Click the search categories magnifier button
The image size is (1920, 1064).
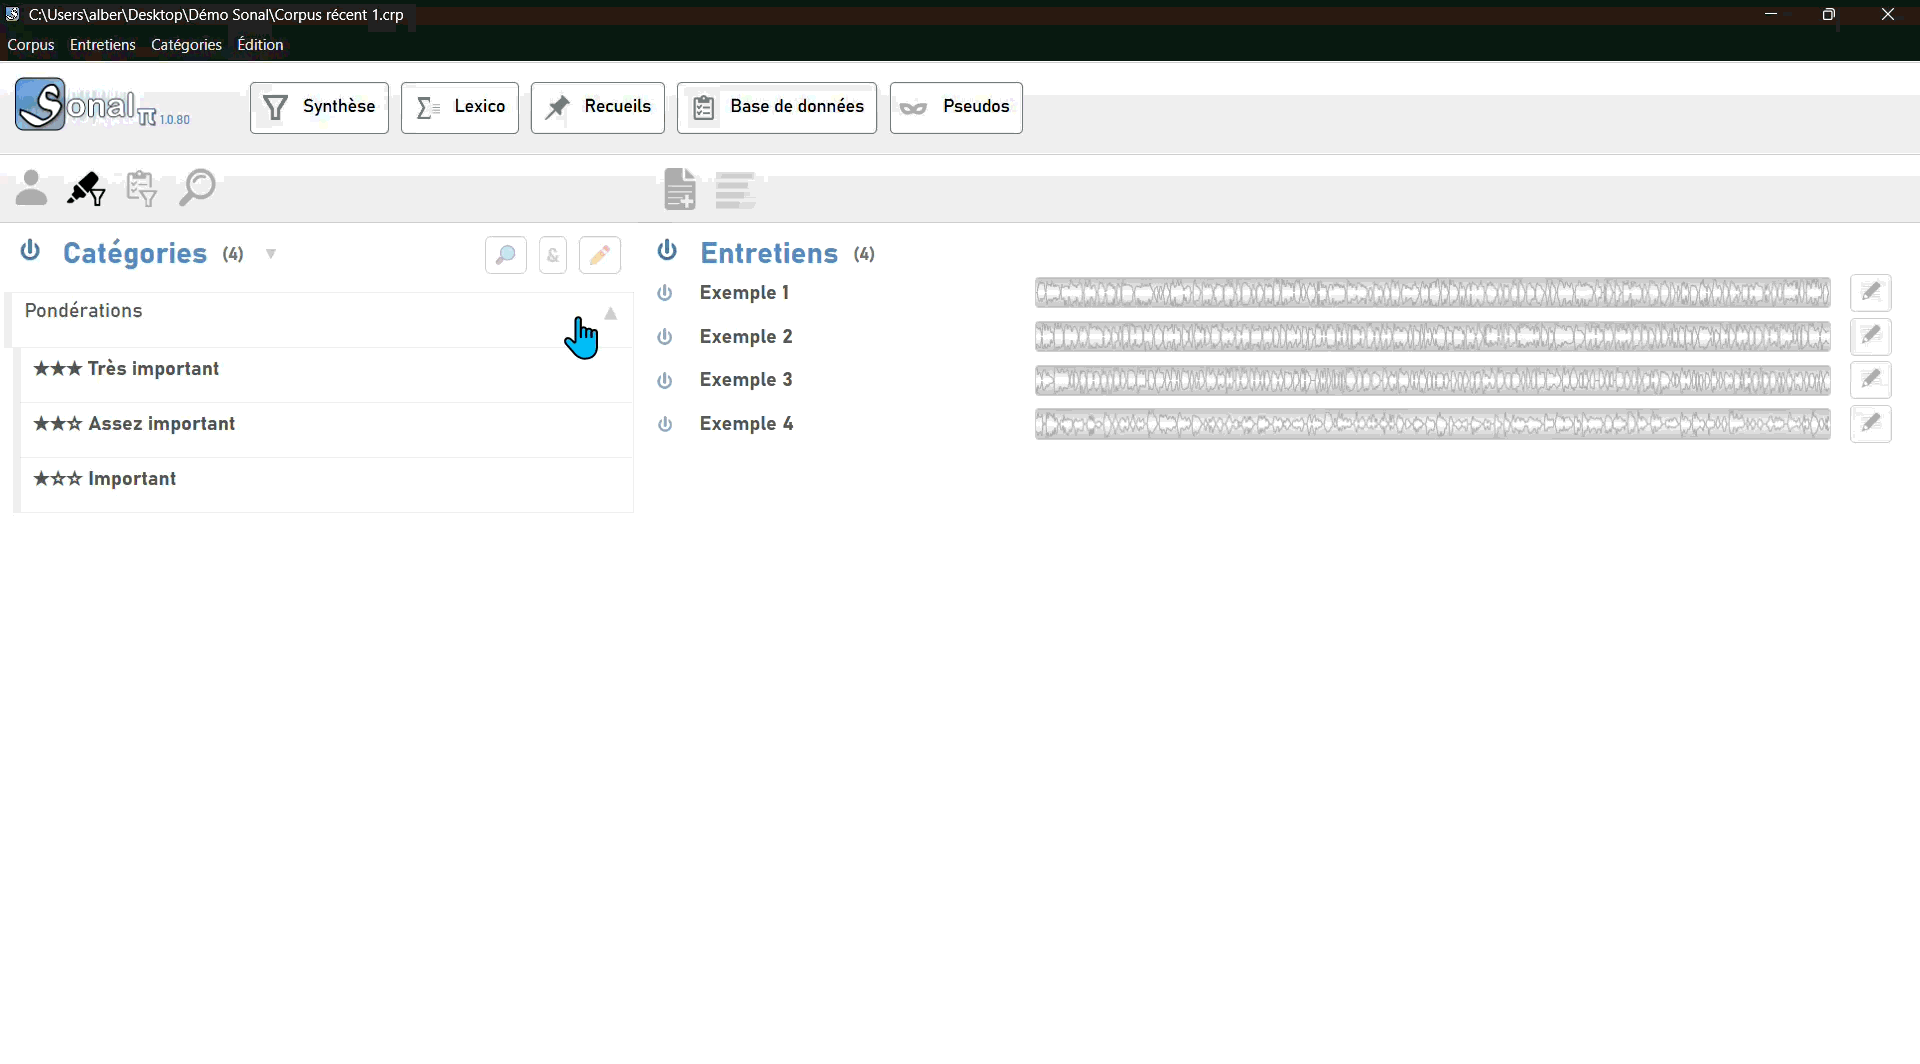pos(506,255)
